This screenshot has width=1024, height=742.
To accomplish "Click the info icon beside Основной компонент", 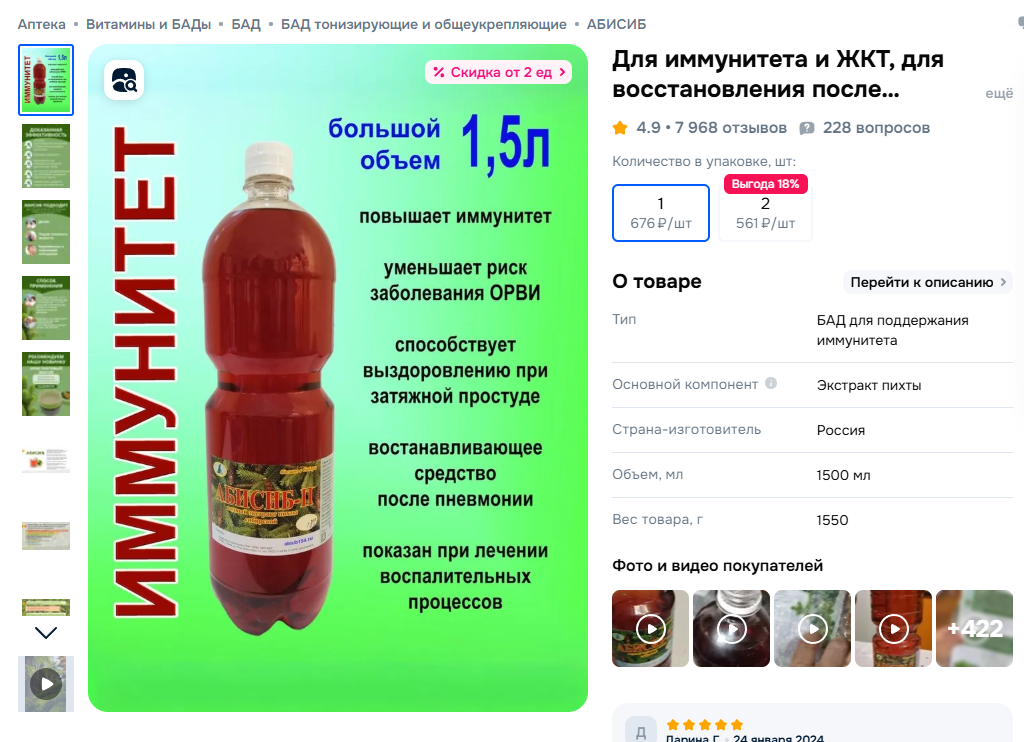I will pyautogui.click(x=771, y=383).
